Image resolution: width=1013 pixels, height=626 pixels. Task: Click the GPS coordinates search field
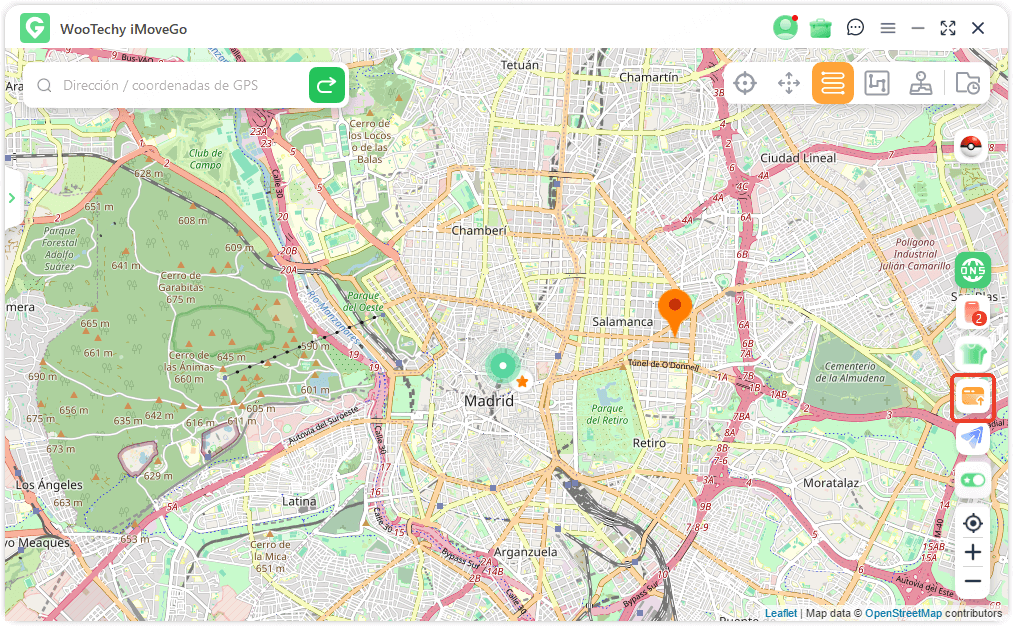point(170,85)
